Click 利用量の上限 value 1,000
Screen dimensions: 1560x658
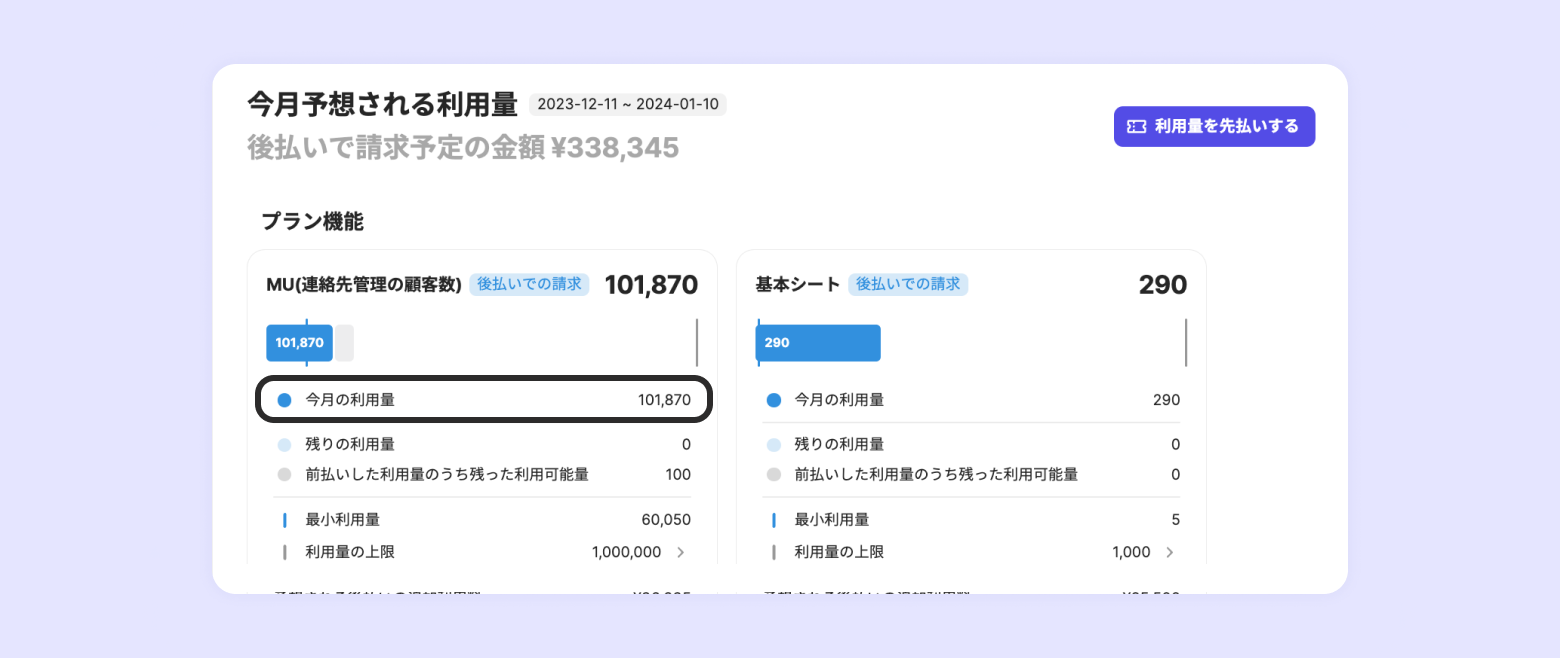(x=1131, y=552)
